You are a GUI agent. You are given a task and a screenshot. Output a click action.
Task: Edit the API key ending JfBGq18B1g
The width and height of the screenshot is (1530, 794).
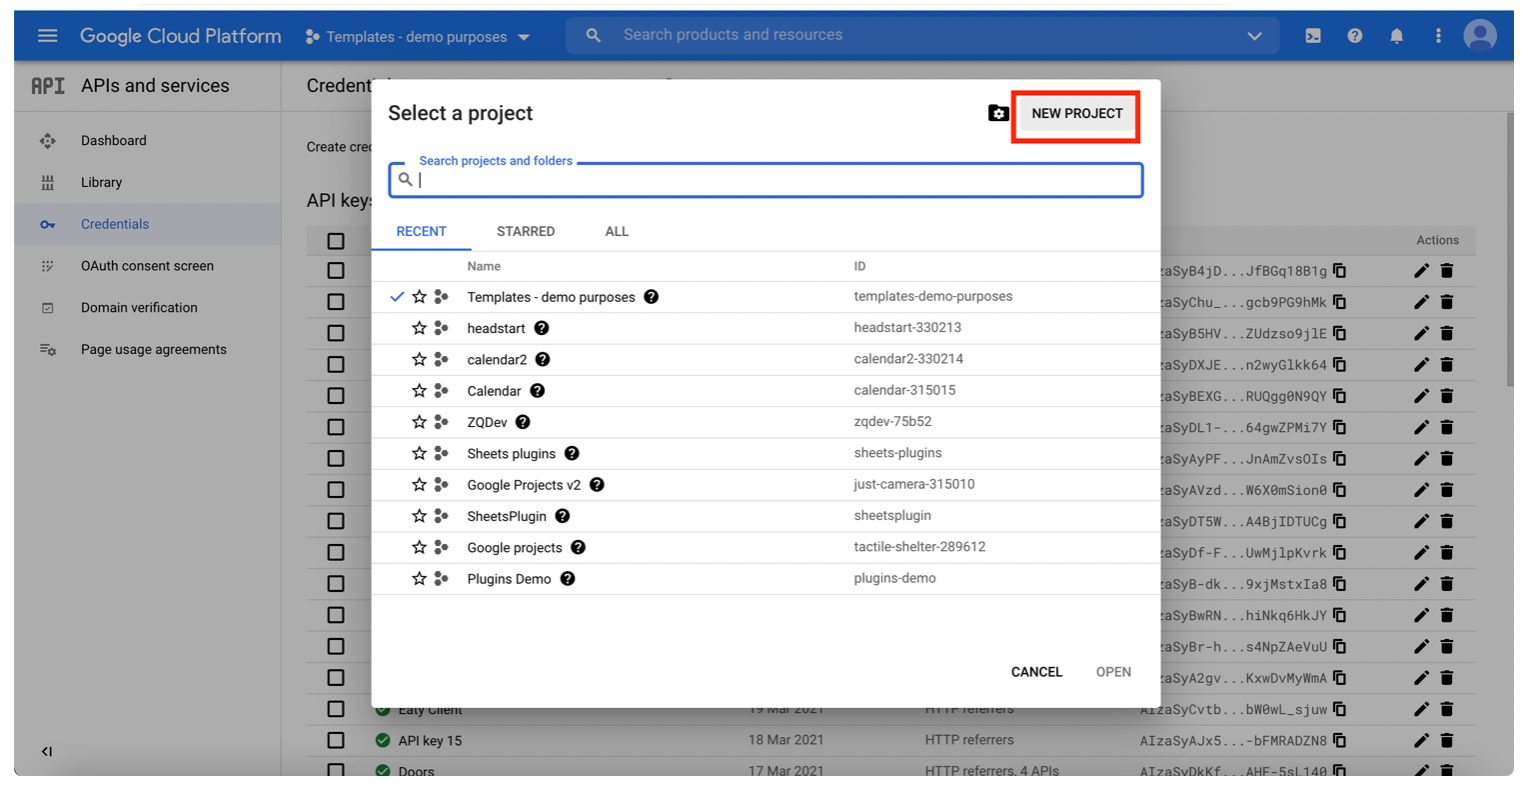(1421, 271)
